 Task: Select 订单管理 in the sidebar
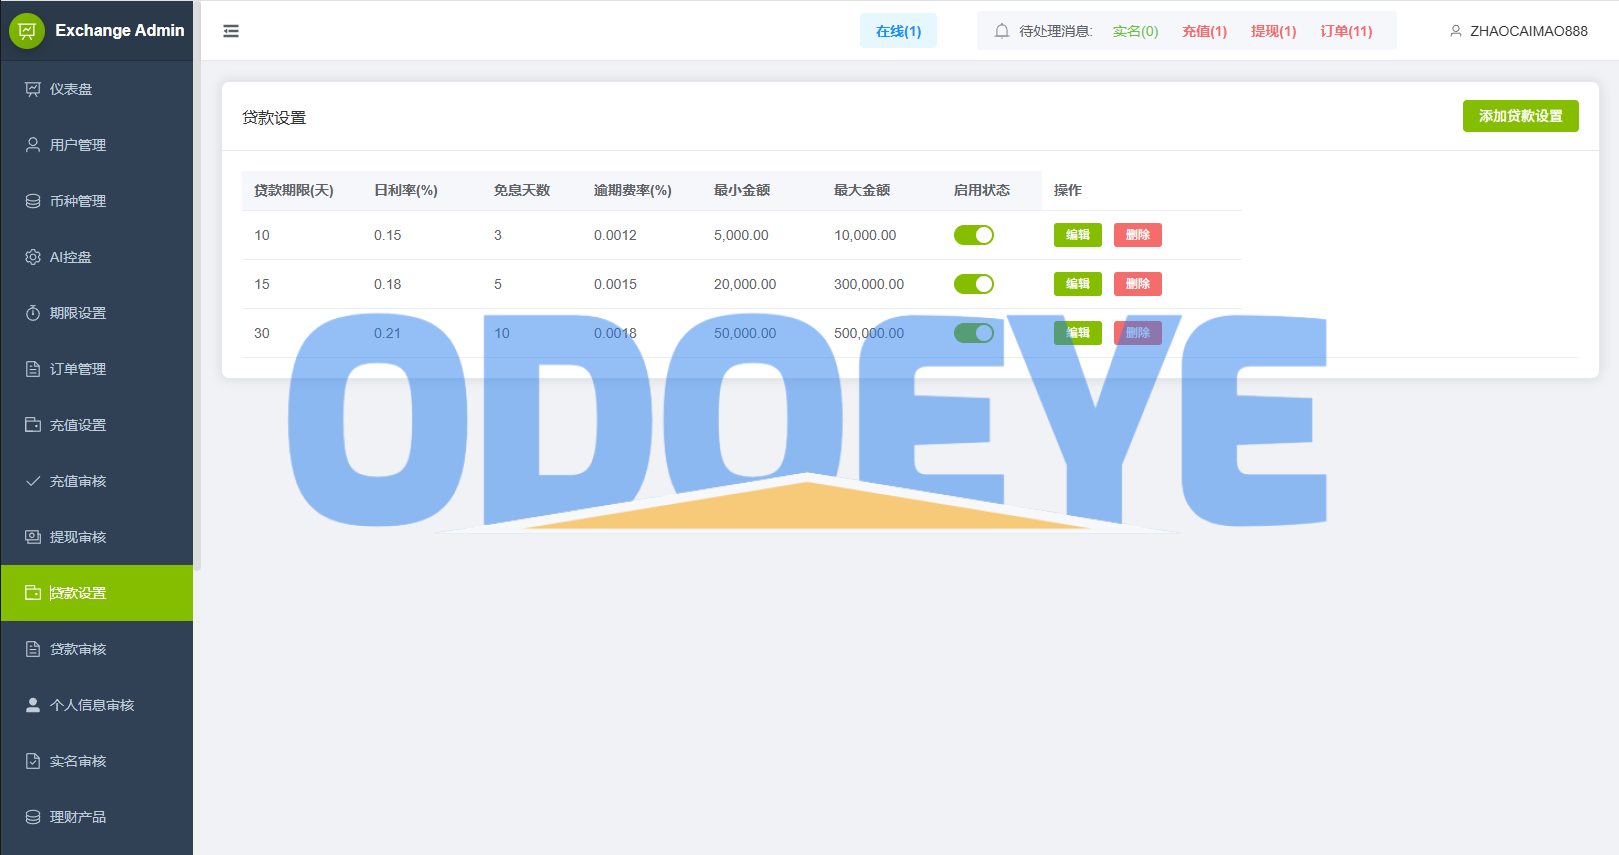(78, 369)
